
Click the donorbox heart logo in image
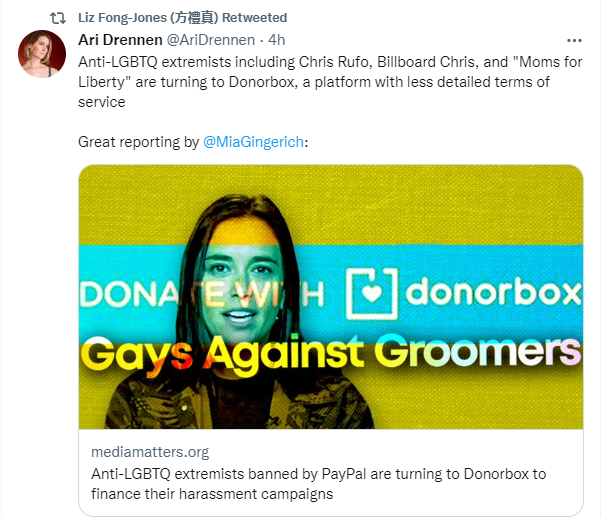coord(372,293)
